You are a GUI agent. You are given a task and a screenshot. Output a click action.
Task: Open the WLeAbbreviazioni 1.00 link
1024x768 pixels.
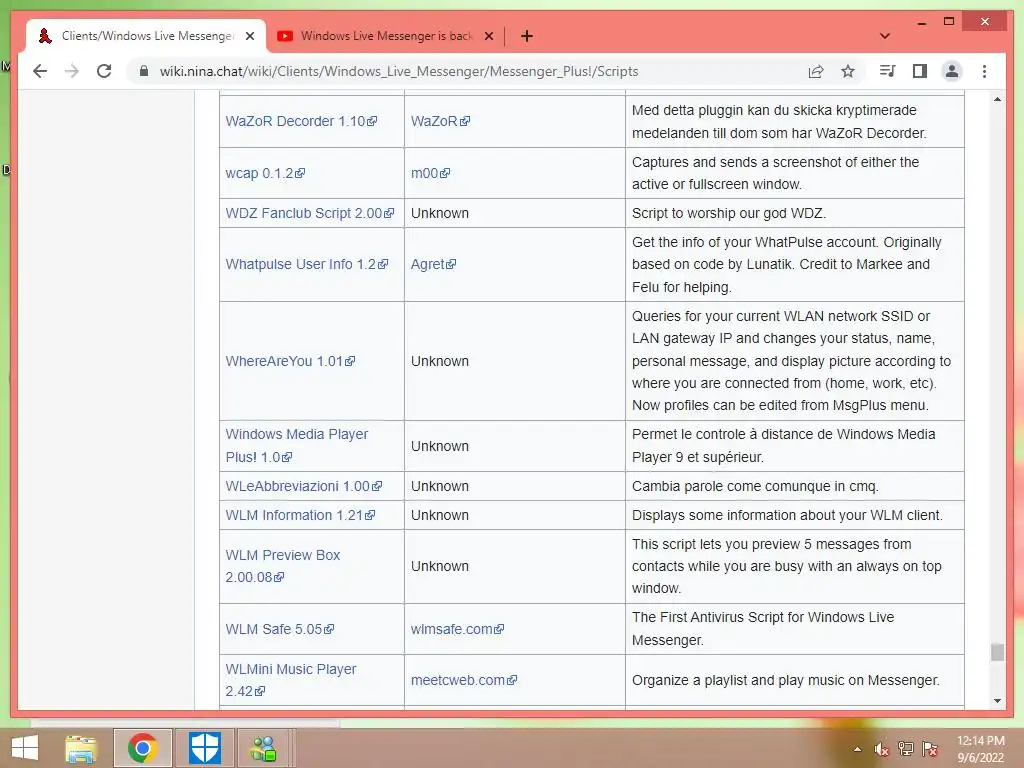304,487
